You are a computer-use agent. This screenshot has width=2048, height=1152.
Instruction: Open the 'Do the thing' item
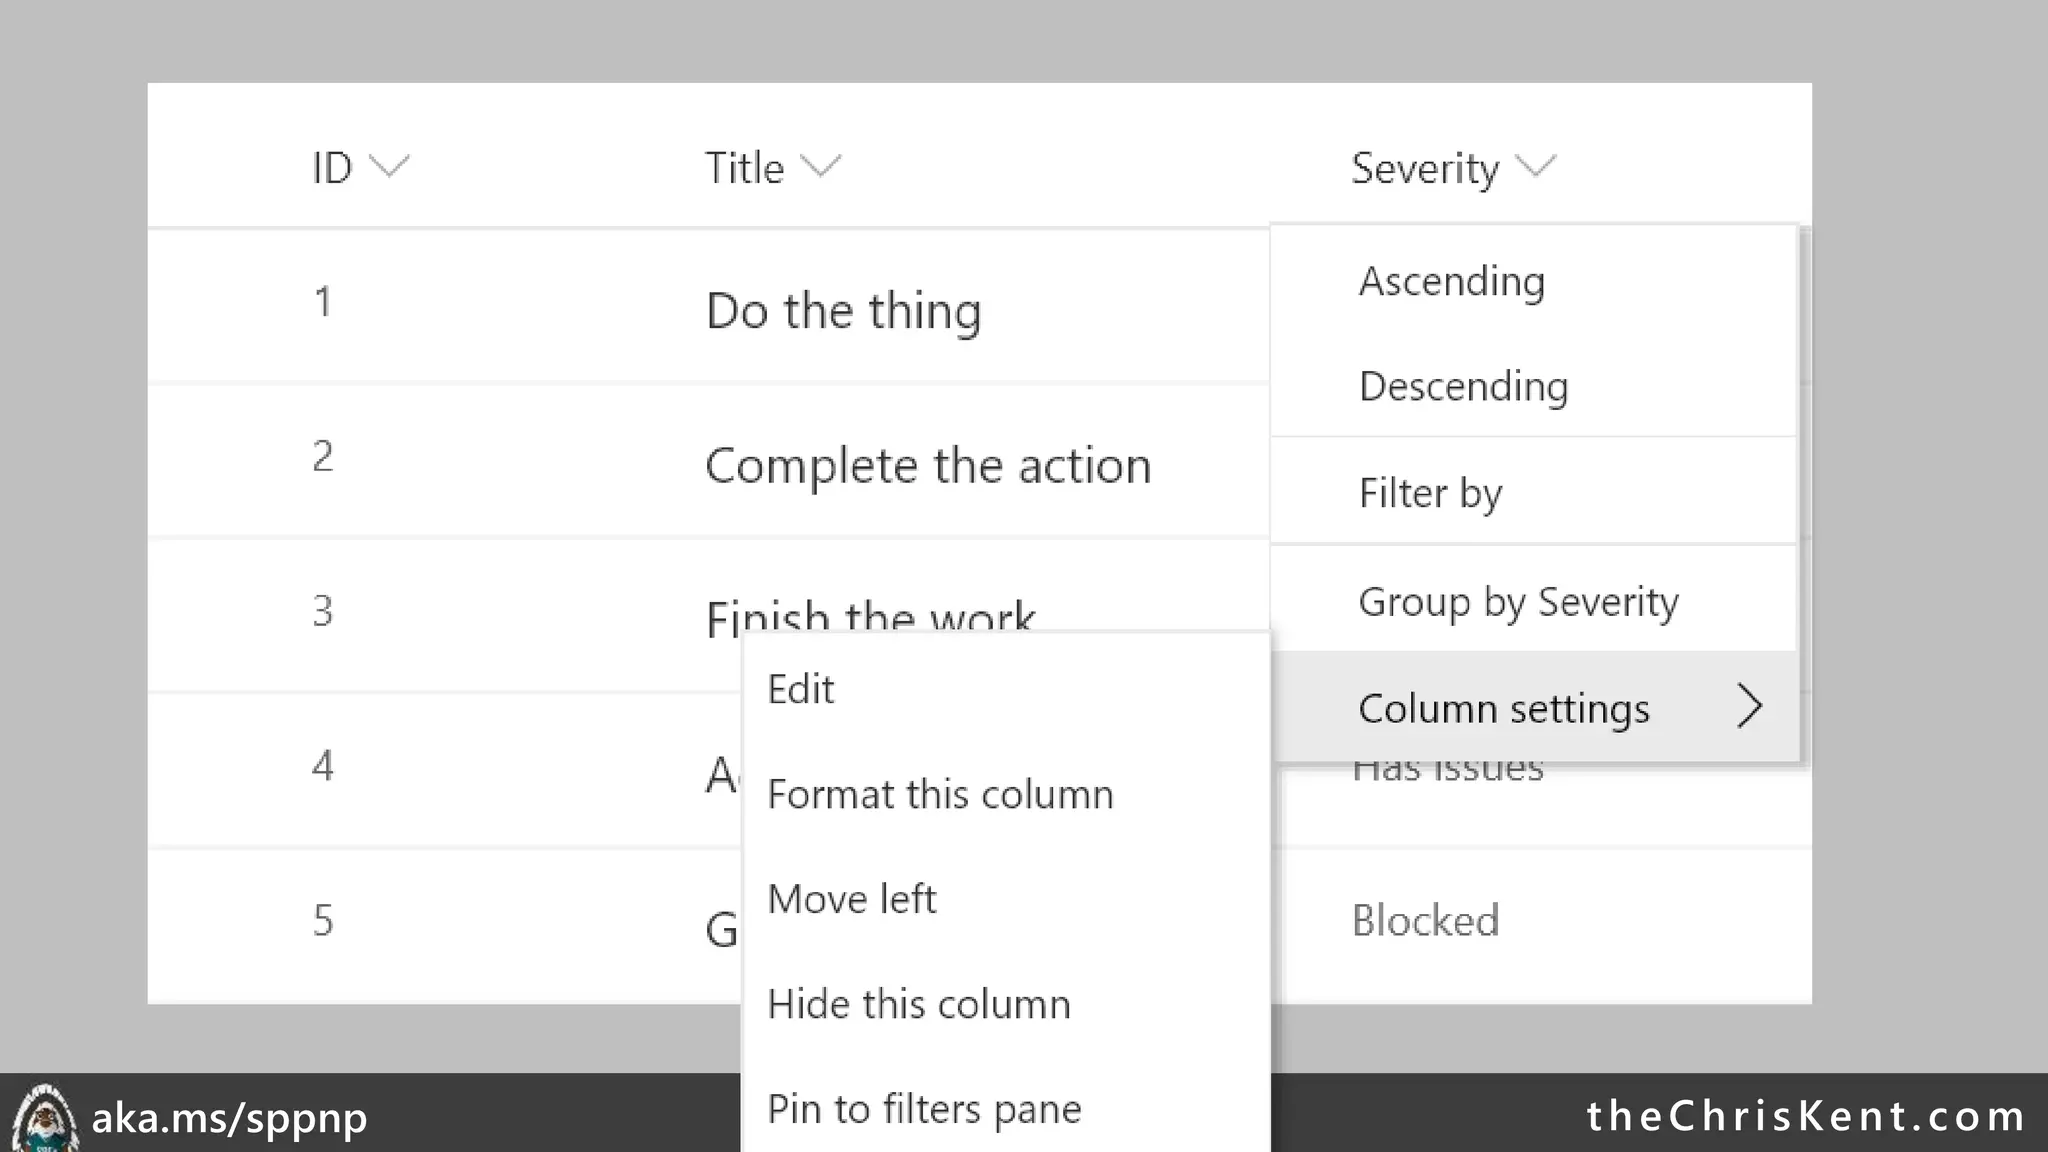[843, 310]
